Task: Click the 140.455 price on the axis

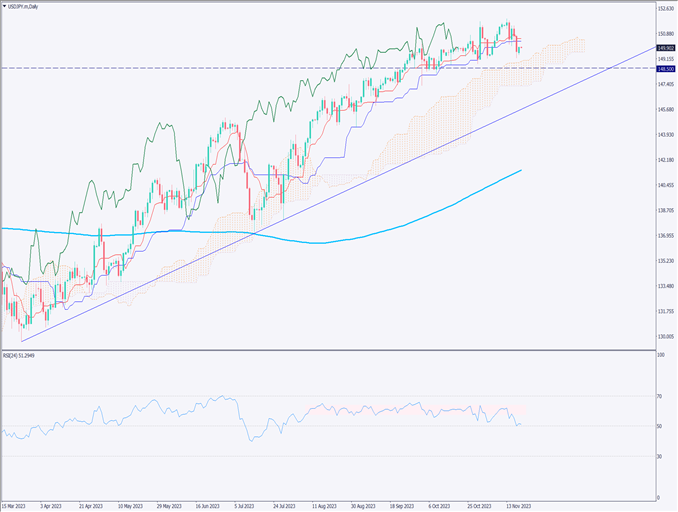Action: point(664,186)
